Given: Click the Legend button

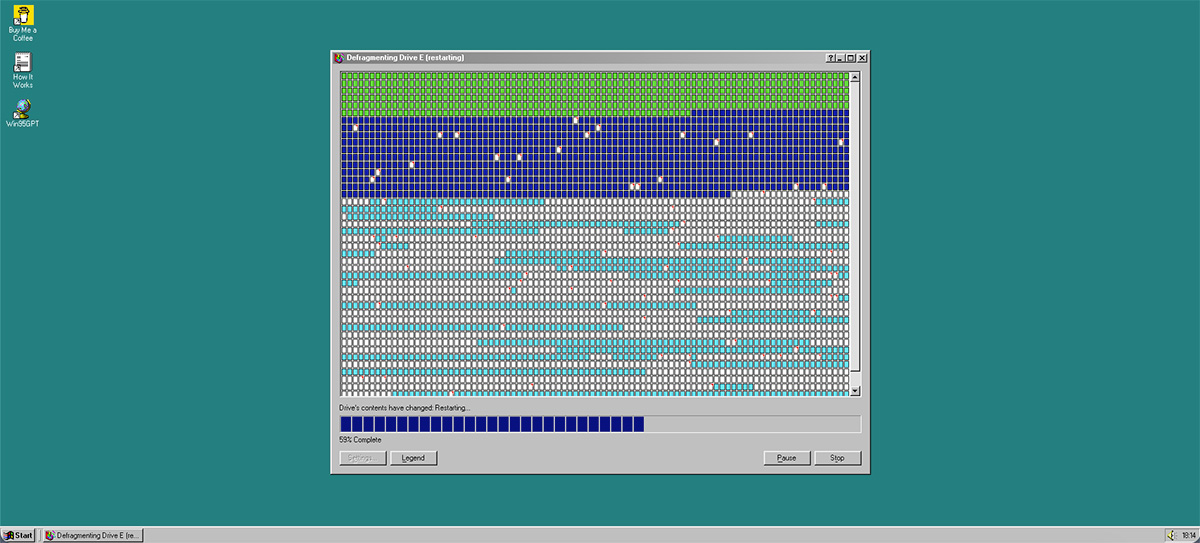Looking at the screenshot, I should (413, 458).
